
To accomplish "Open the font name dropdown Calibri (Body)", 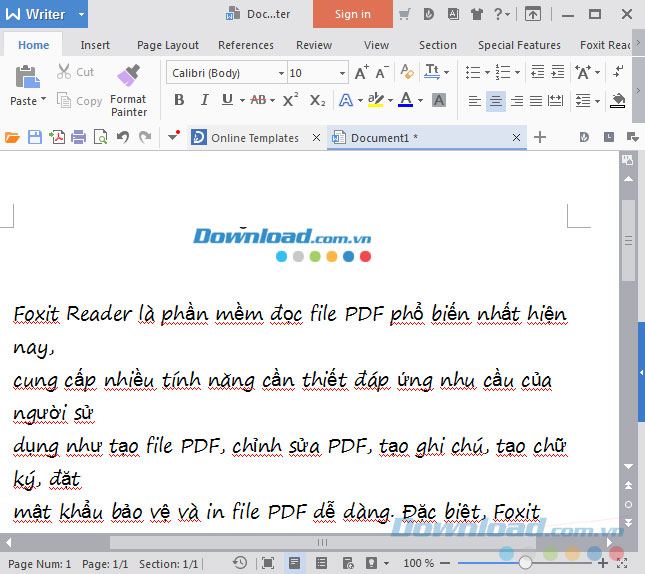I will [x=281, y=73].
